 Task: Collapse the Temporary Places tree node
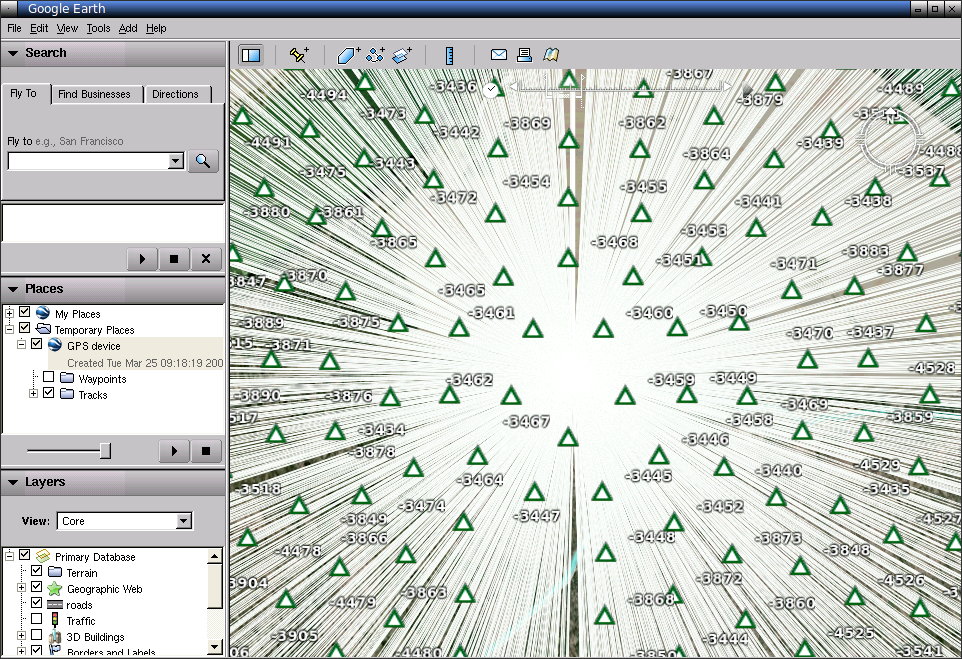click(x=9, y=329)
